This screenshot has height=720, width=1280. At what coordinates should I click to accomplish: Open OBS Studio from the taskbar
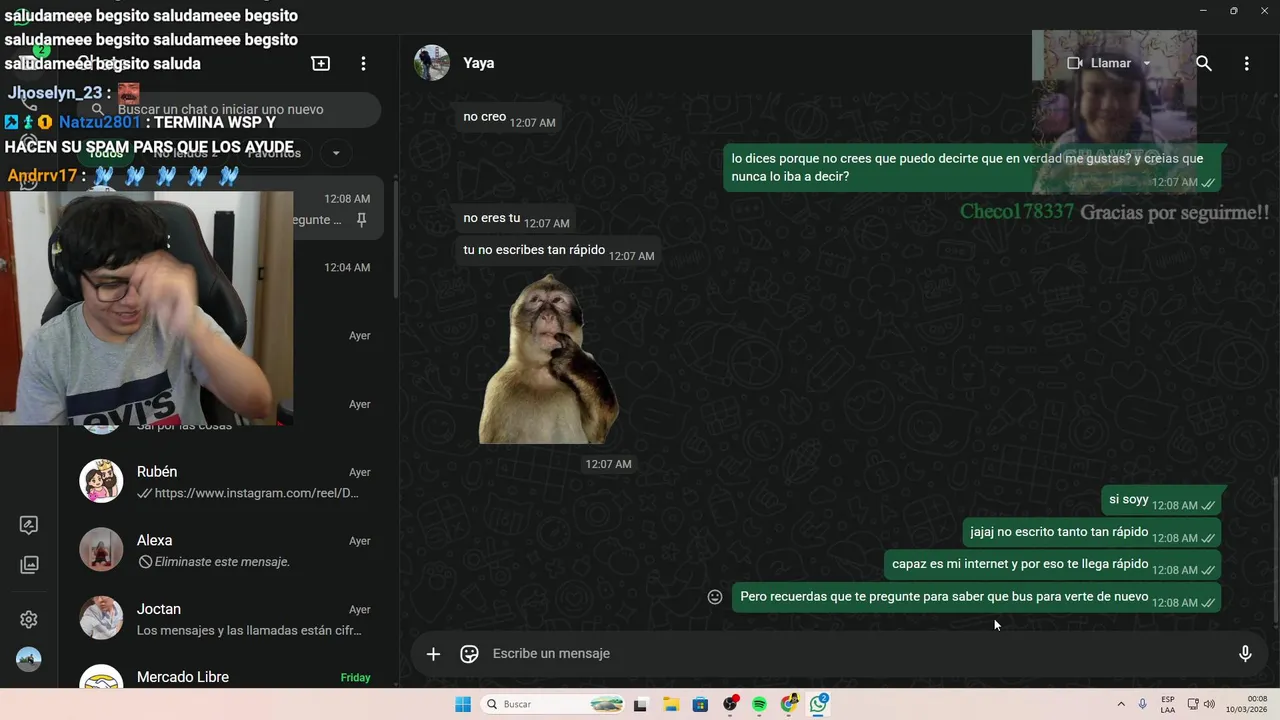tap(730, 704)
